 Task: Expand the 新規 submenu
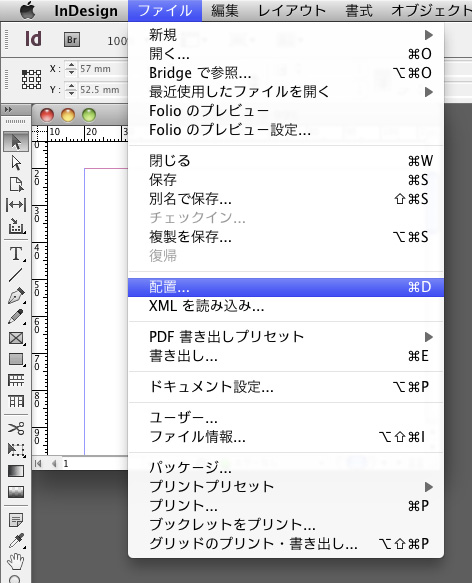coord(286,35)
